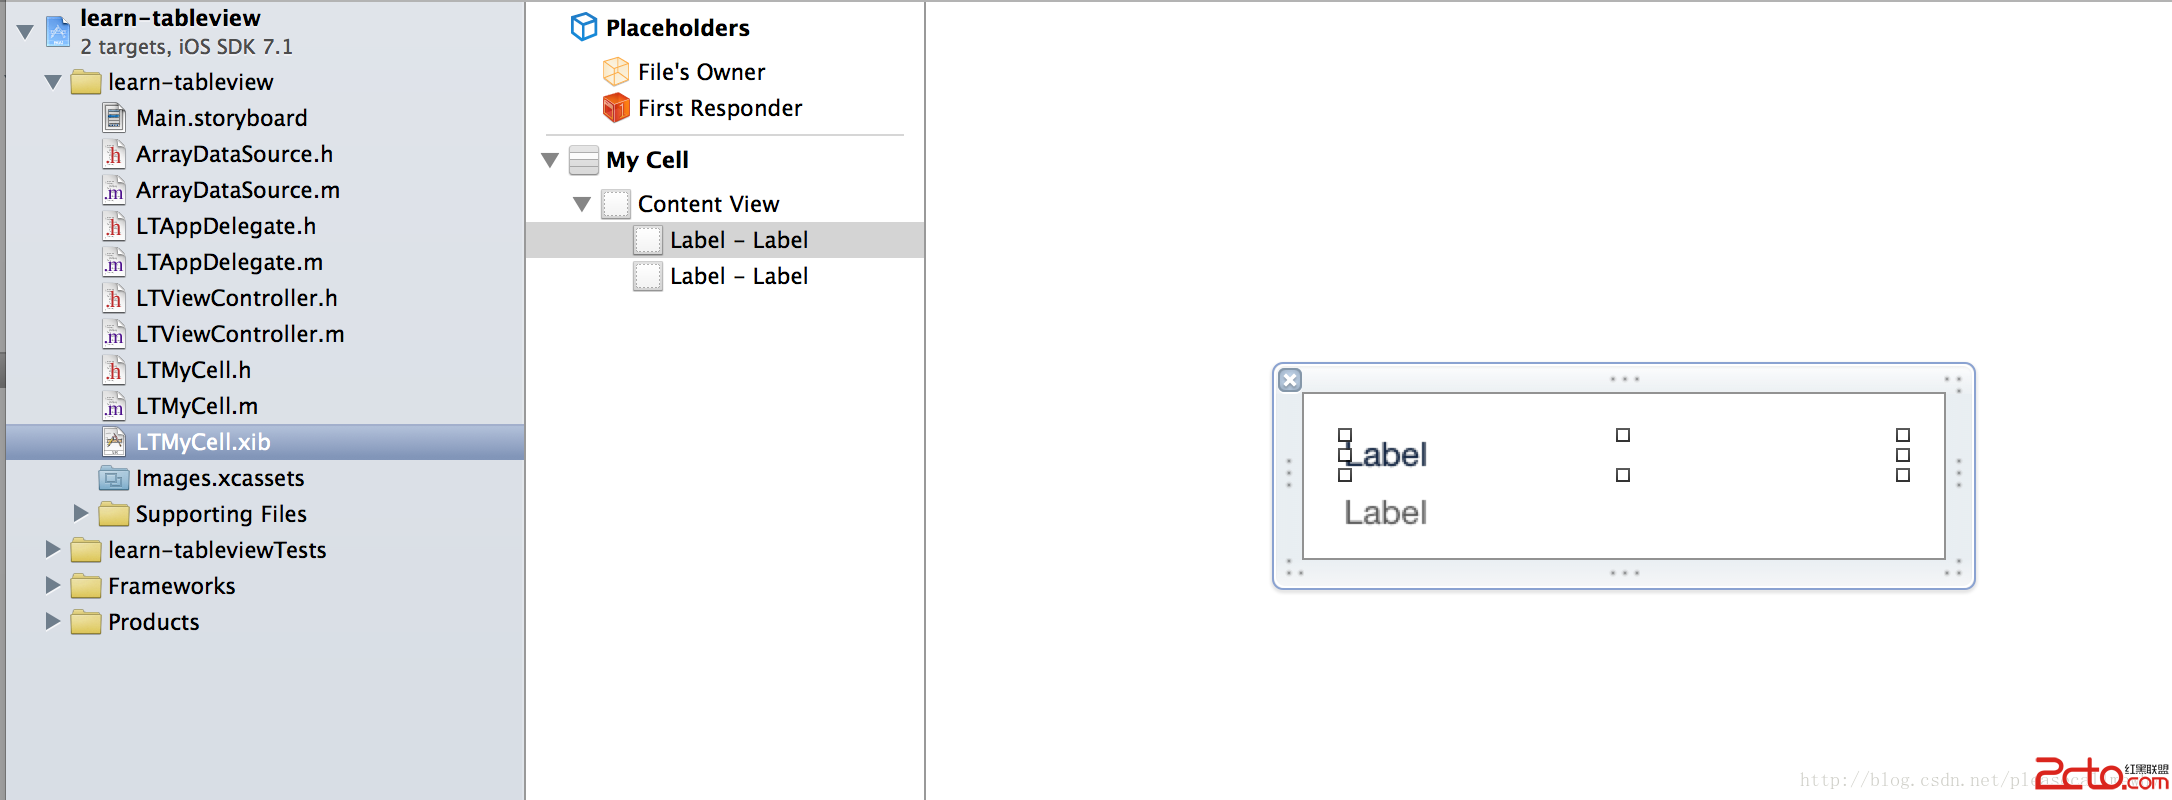Click the learn-tableview project blueprint icon
This screenshot has width=2172, height=800.
pos(58,31)
